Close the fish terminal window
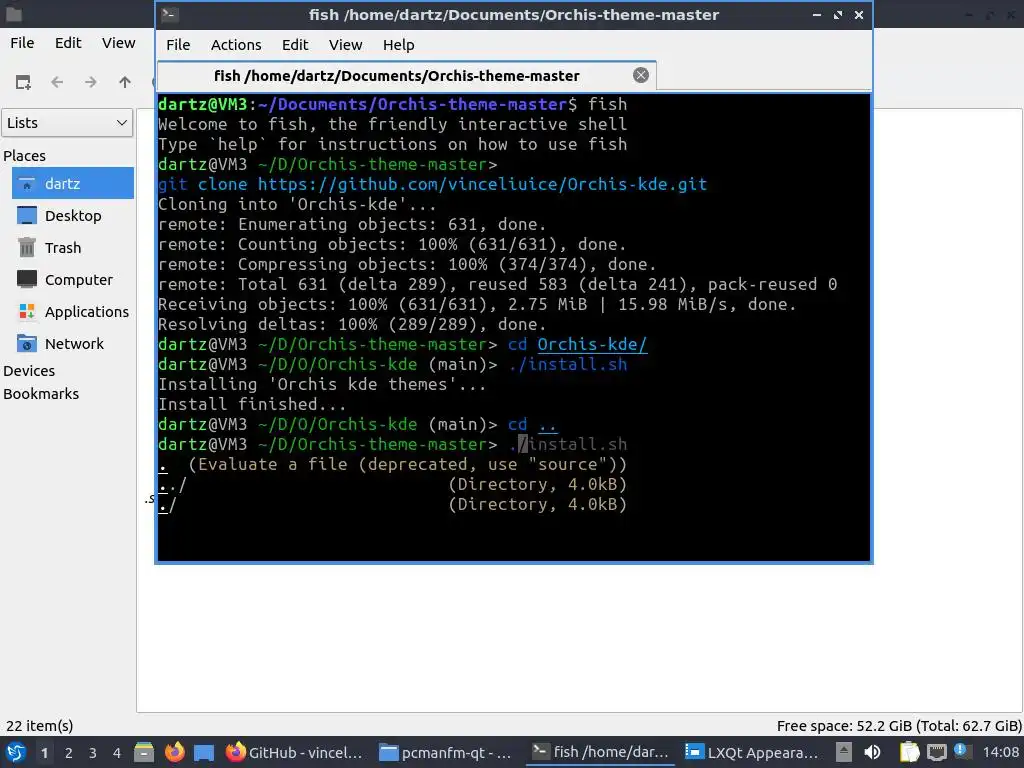This screenshot has width=1024, height=768. (x=859, y=14)
